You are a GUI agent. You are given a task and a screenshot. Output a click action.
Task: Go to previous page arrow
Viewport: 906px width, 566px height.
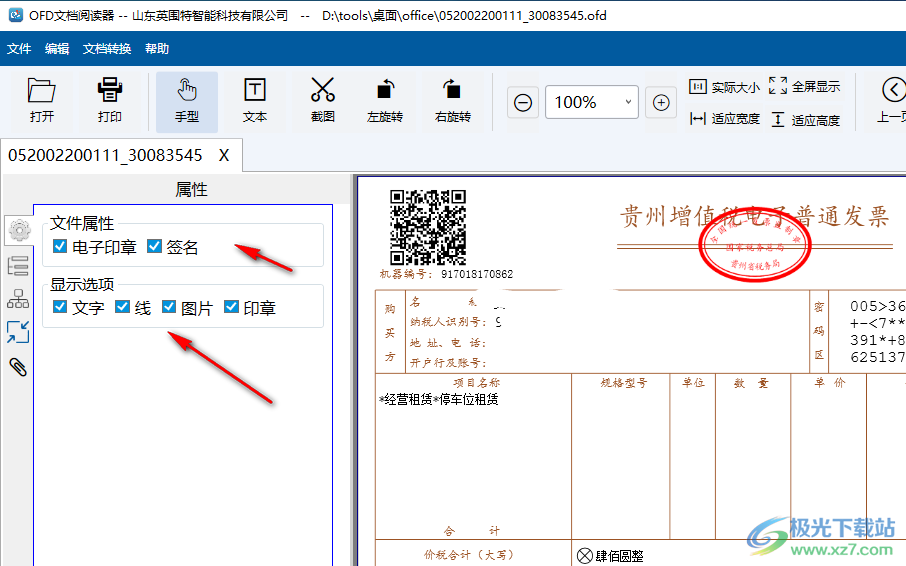click(893, 90)
